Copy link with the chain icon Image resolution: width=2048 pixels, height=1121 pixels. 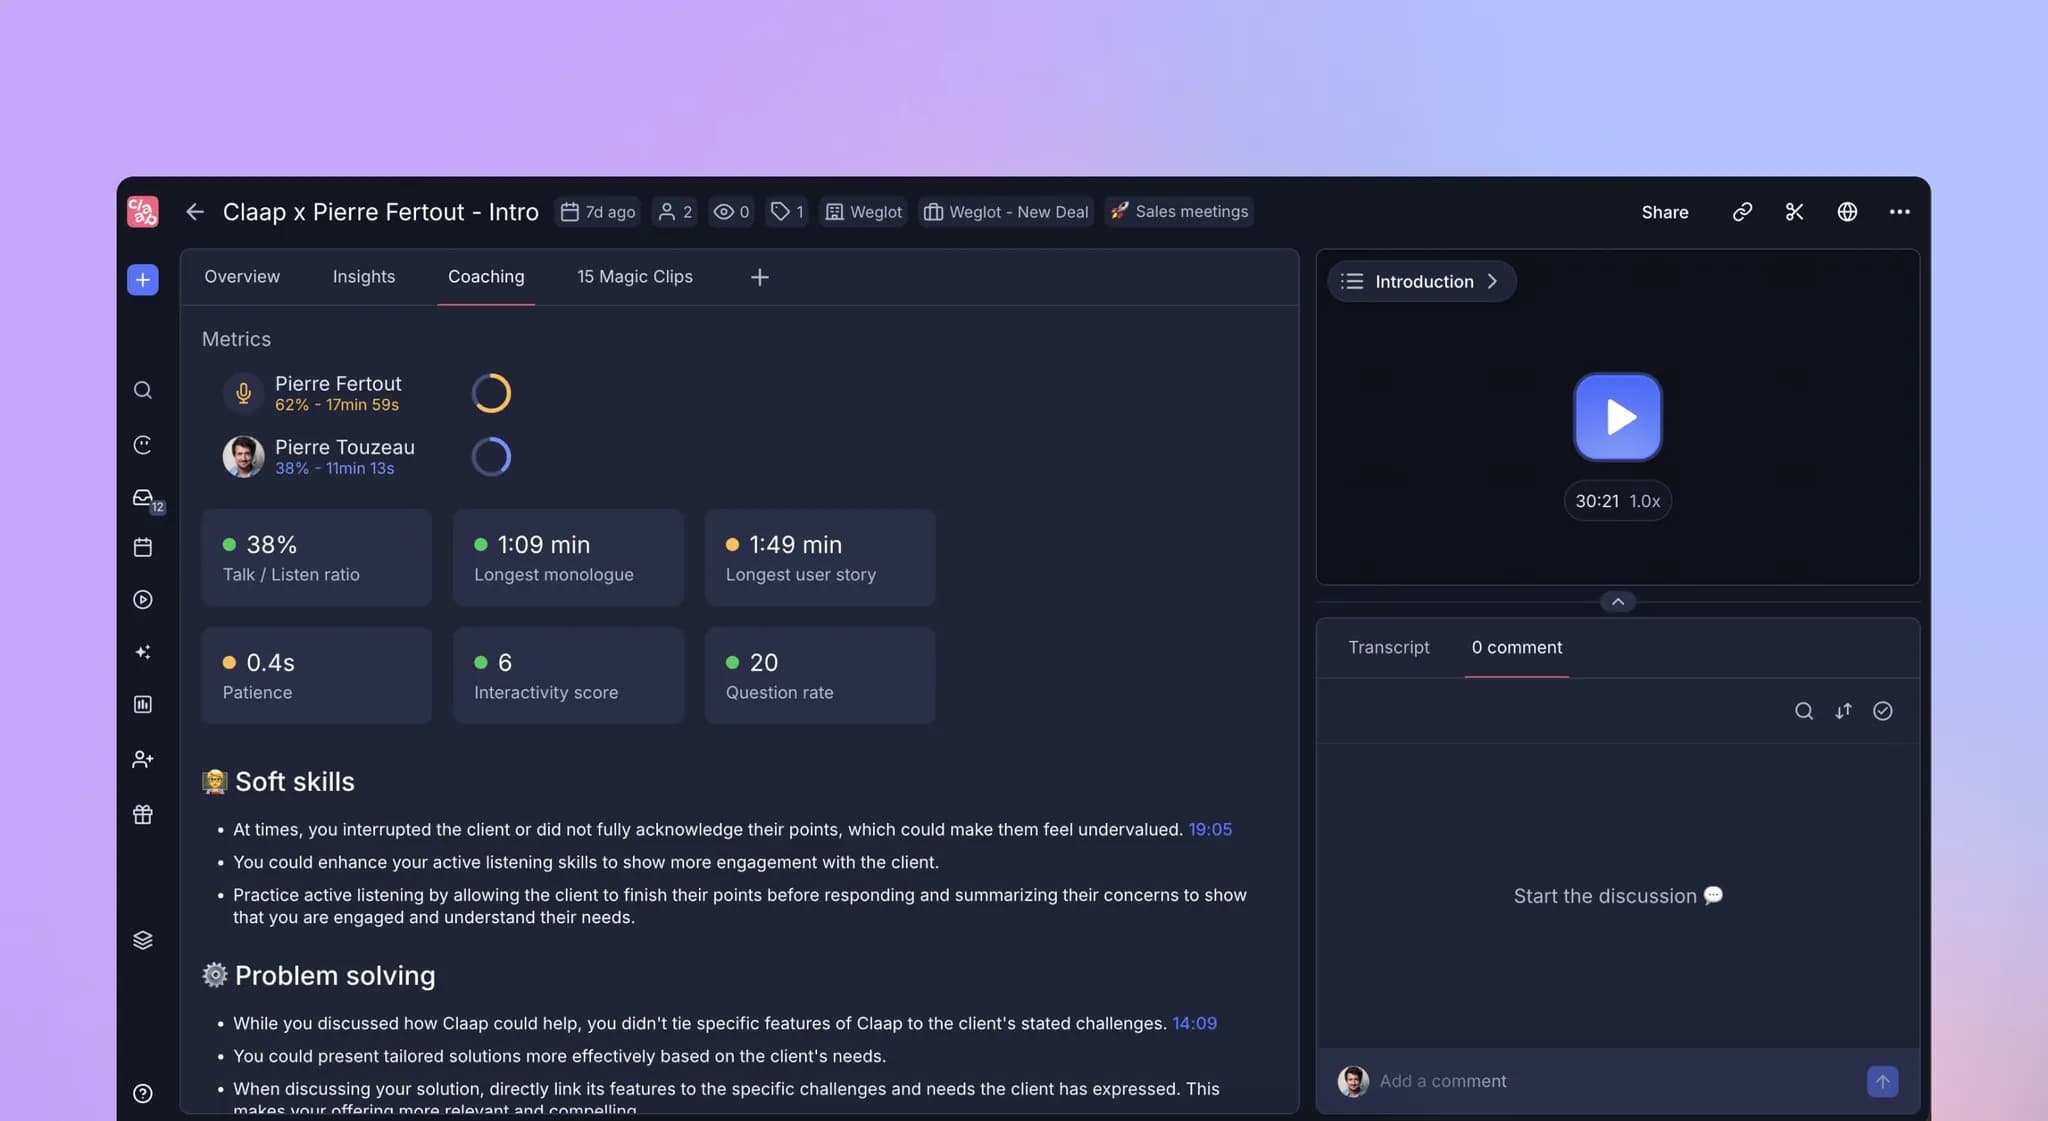pyautogui.click(x=1742, y=212)
